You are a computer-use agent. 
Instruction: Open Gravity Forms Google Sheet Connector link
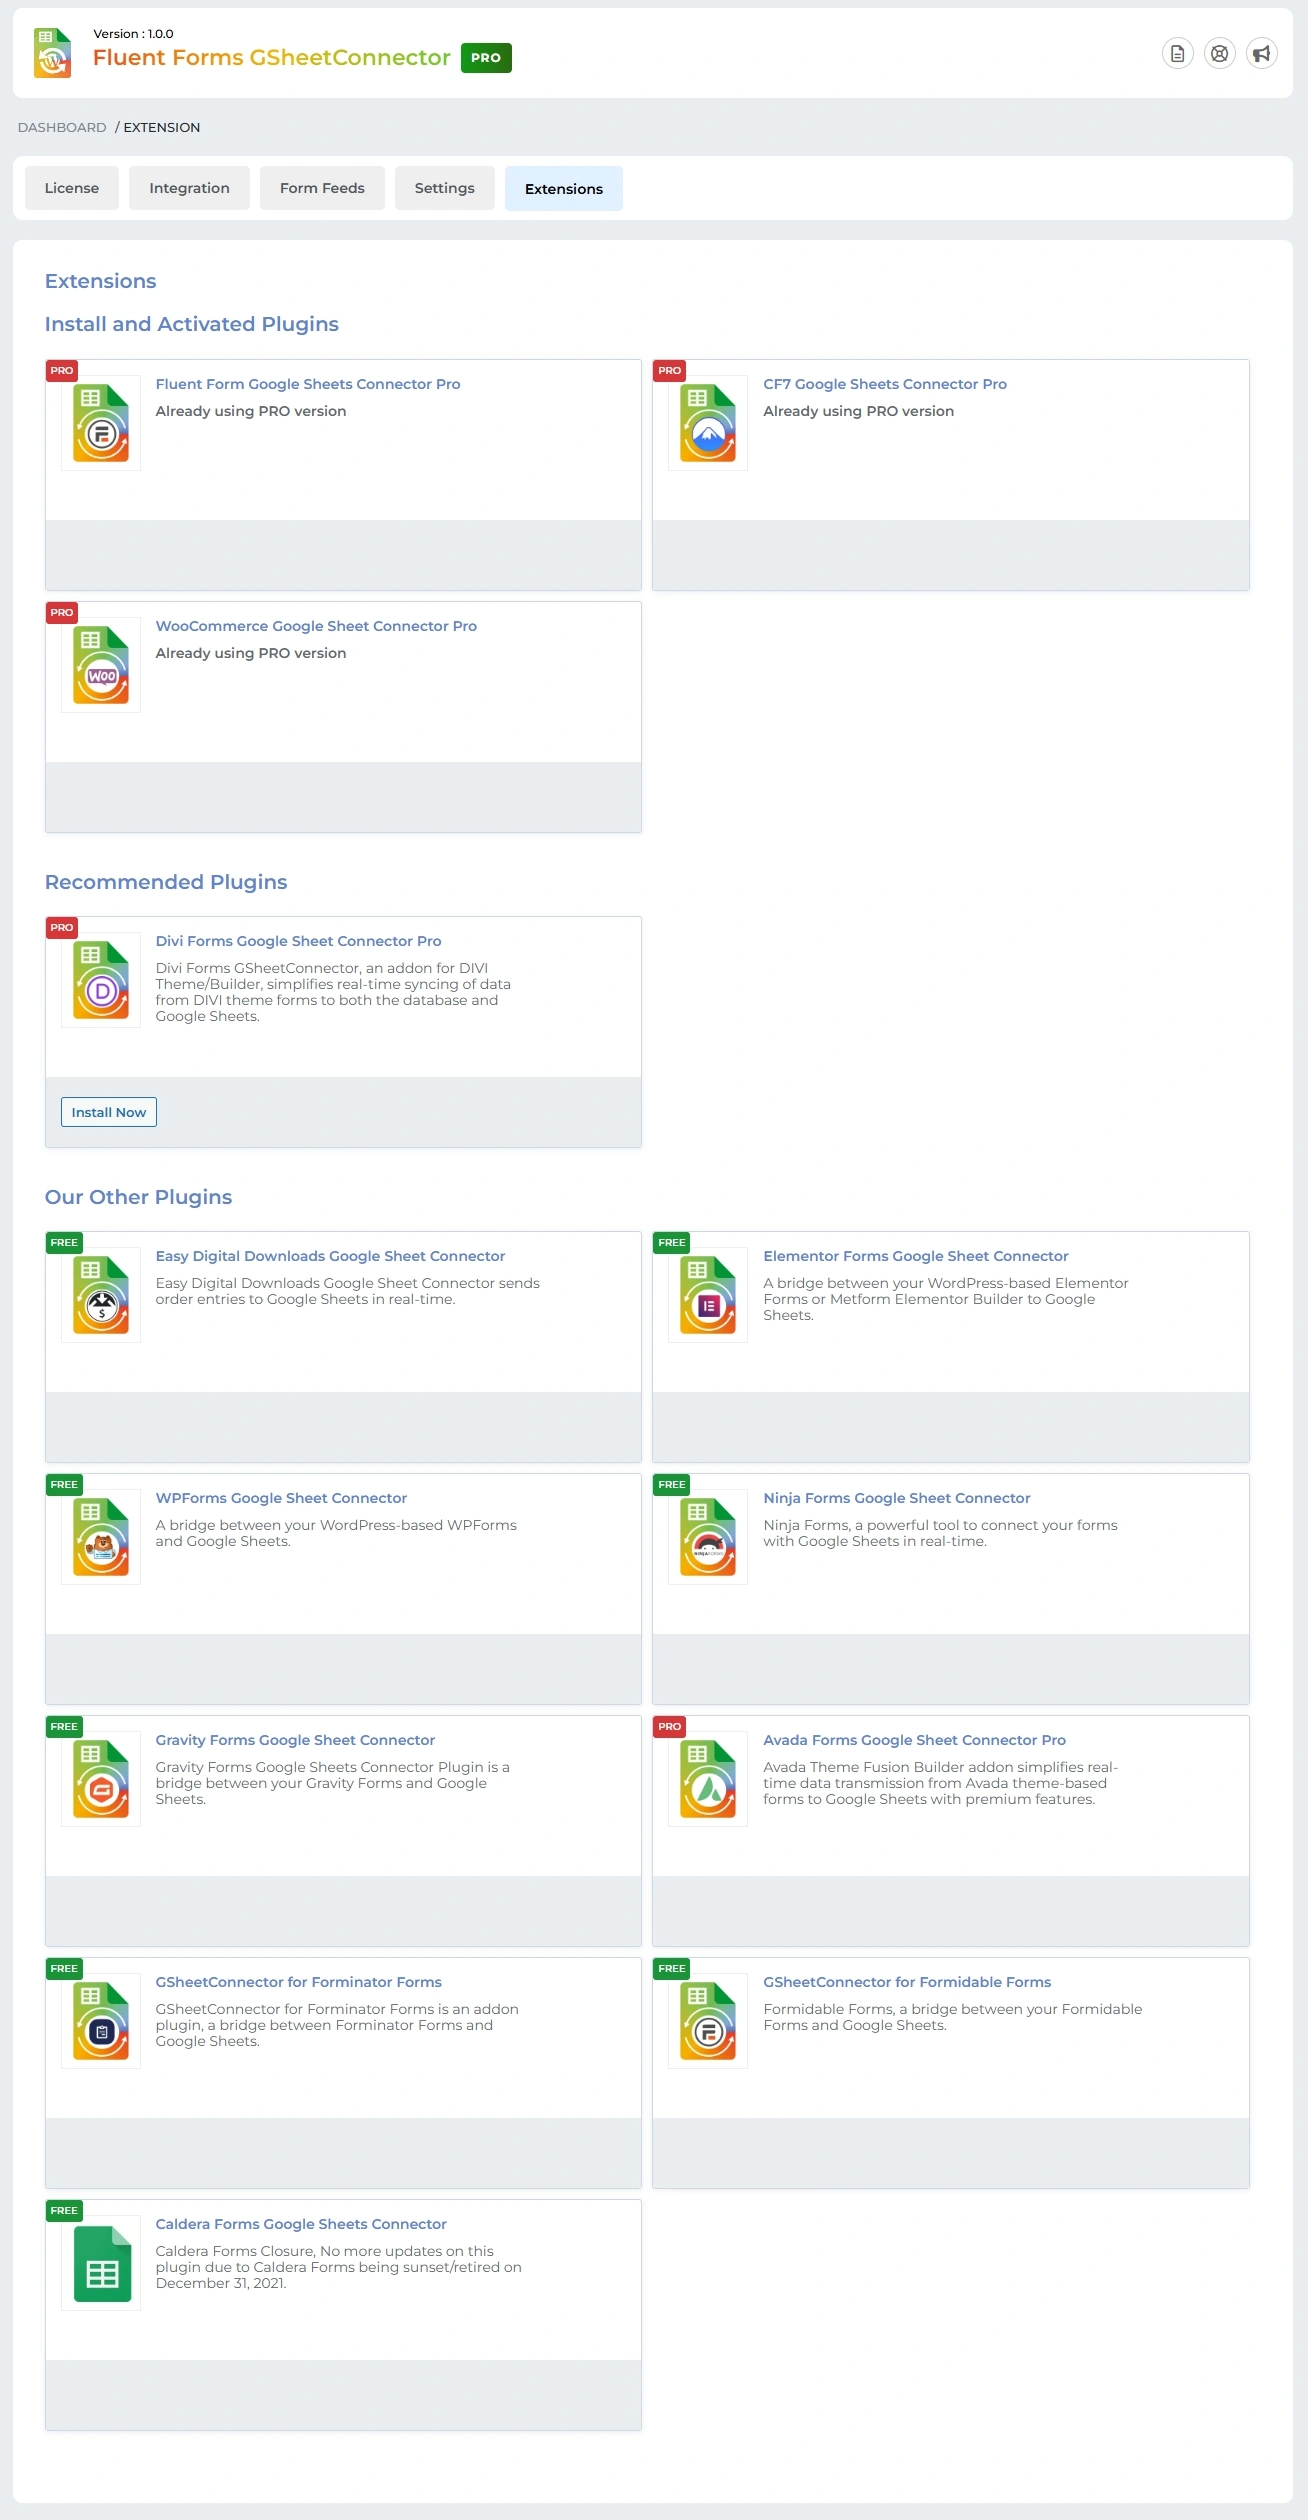(x=295, y=1740)
